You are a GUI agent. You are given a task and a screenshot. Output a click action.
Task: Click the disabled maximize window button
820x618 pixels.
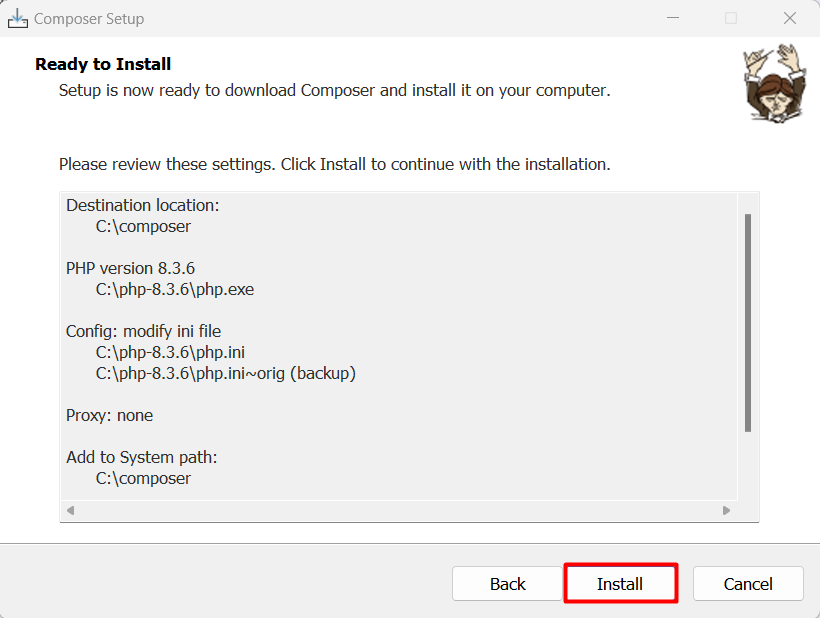[x=731, y=18]
